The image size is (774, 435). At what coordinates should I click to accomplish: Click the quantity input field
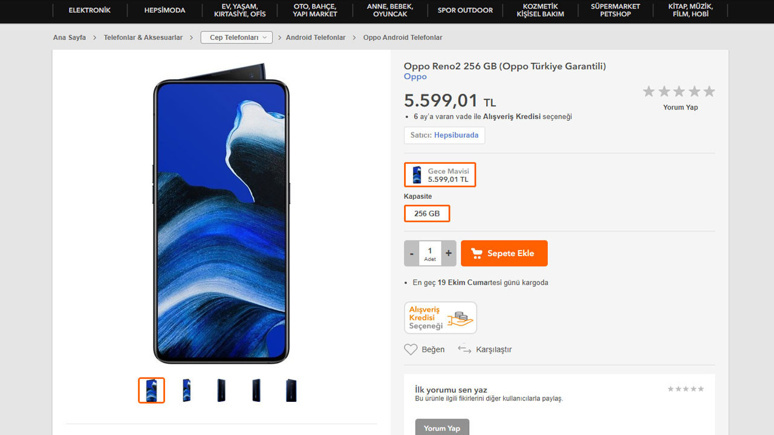pos(430,252)
